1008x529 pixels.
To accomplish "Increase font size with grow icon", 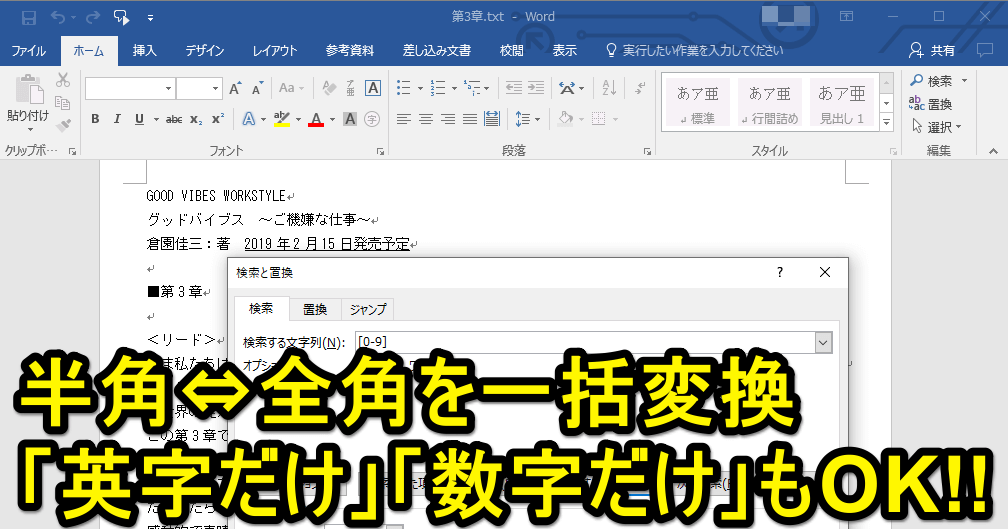I will pos(236,88).
